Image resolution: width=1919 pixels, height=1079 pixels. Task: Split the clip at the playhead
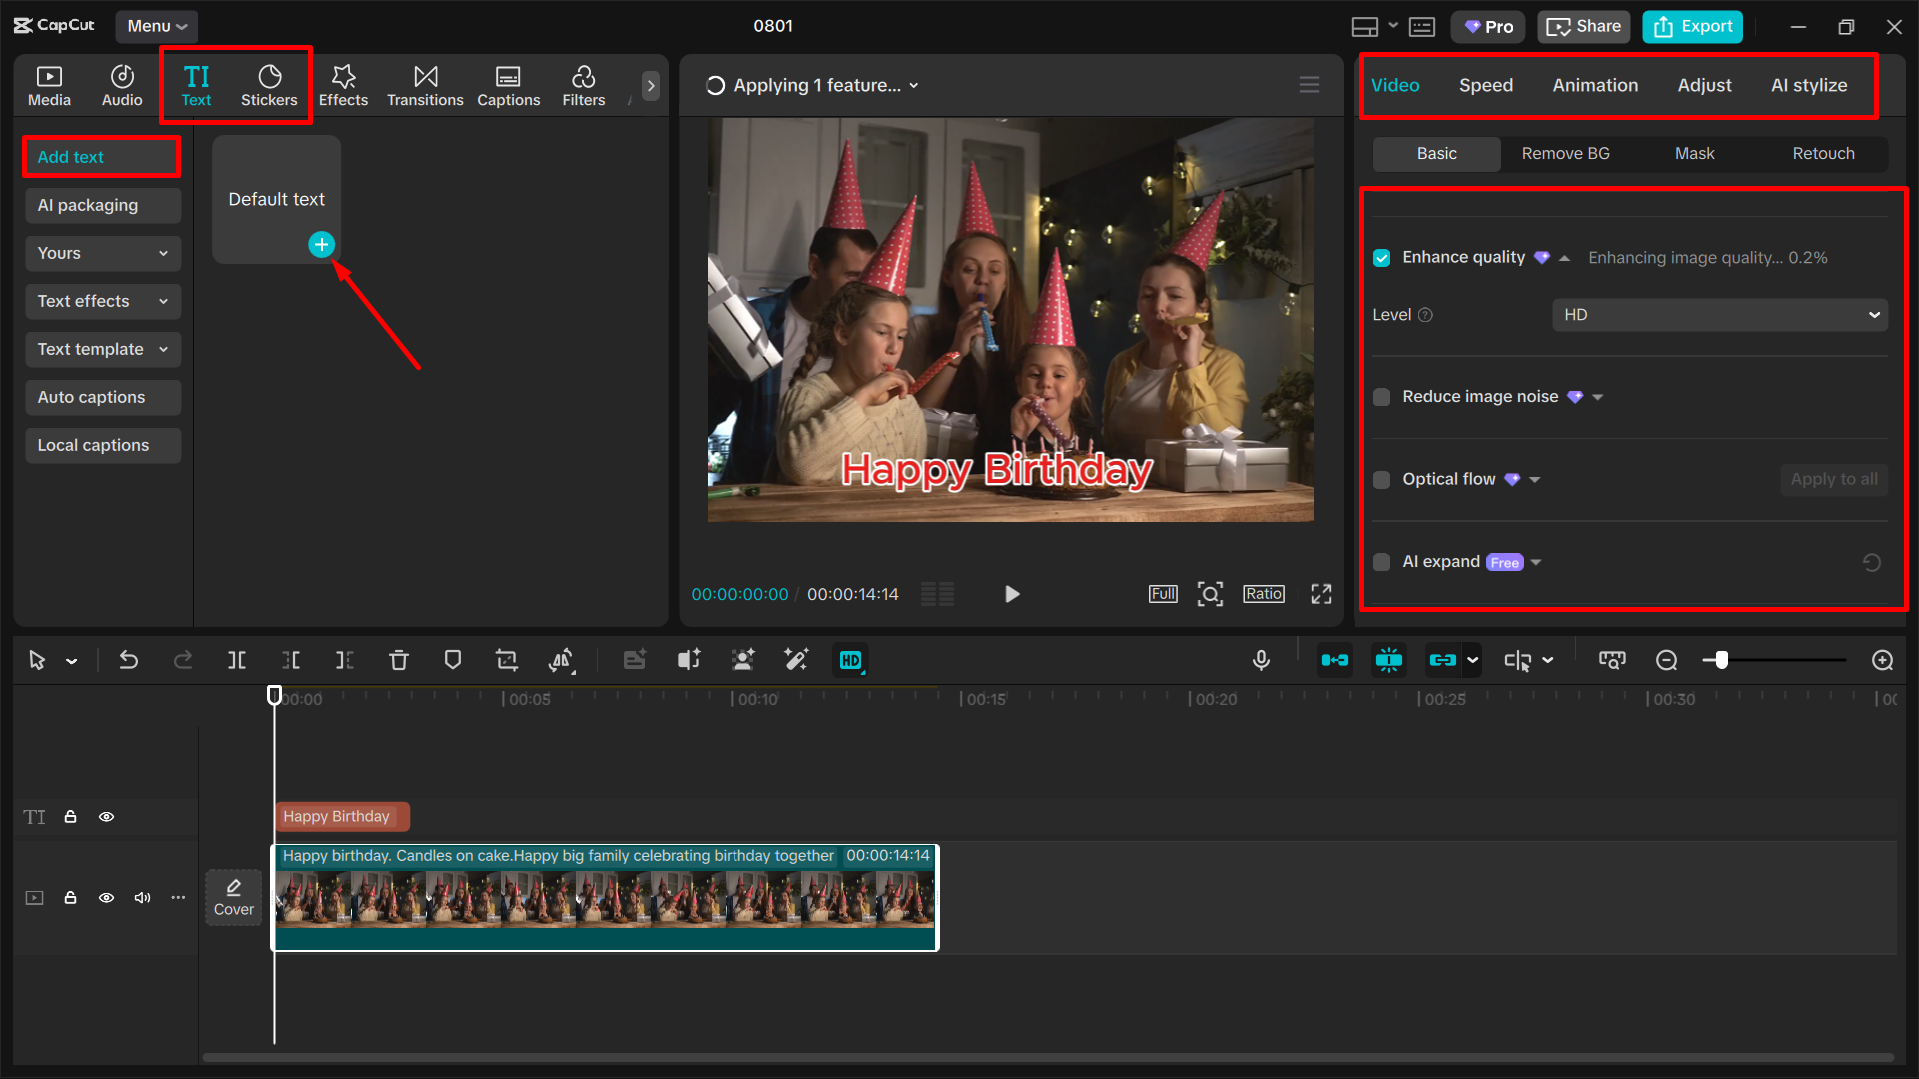coord(237,660)
